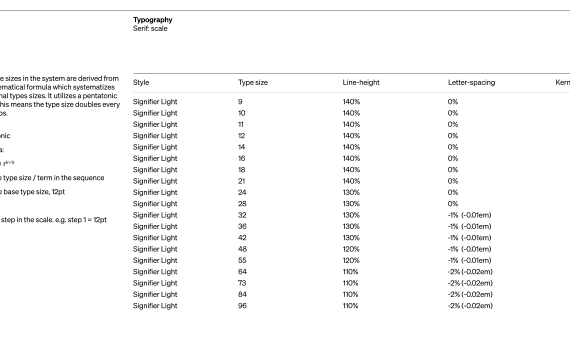Click the partially visible Kern column header

pyautogui.click(x=563, y=83)
